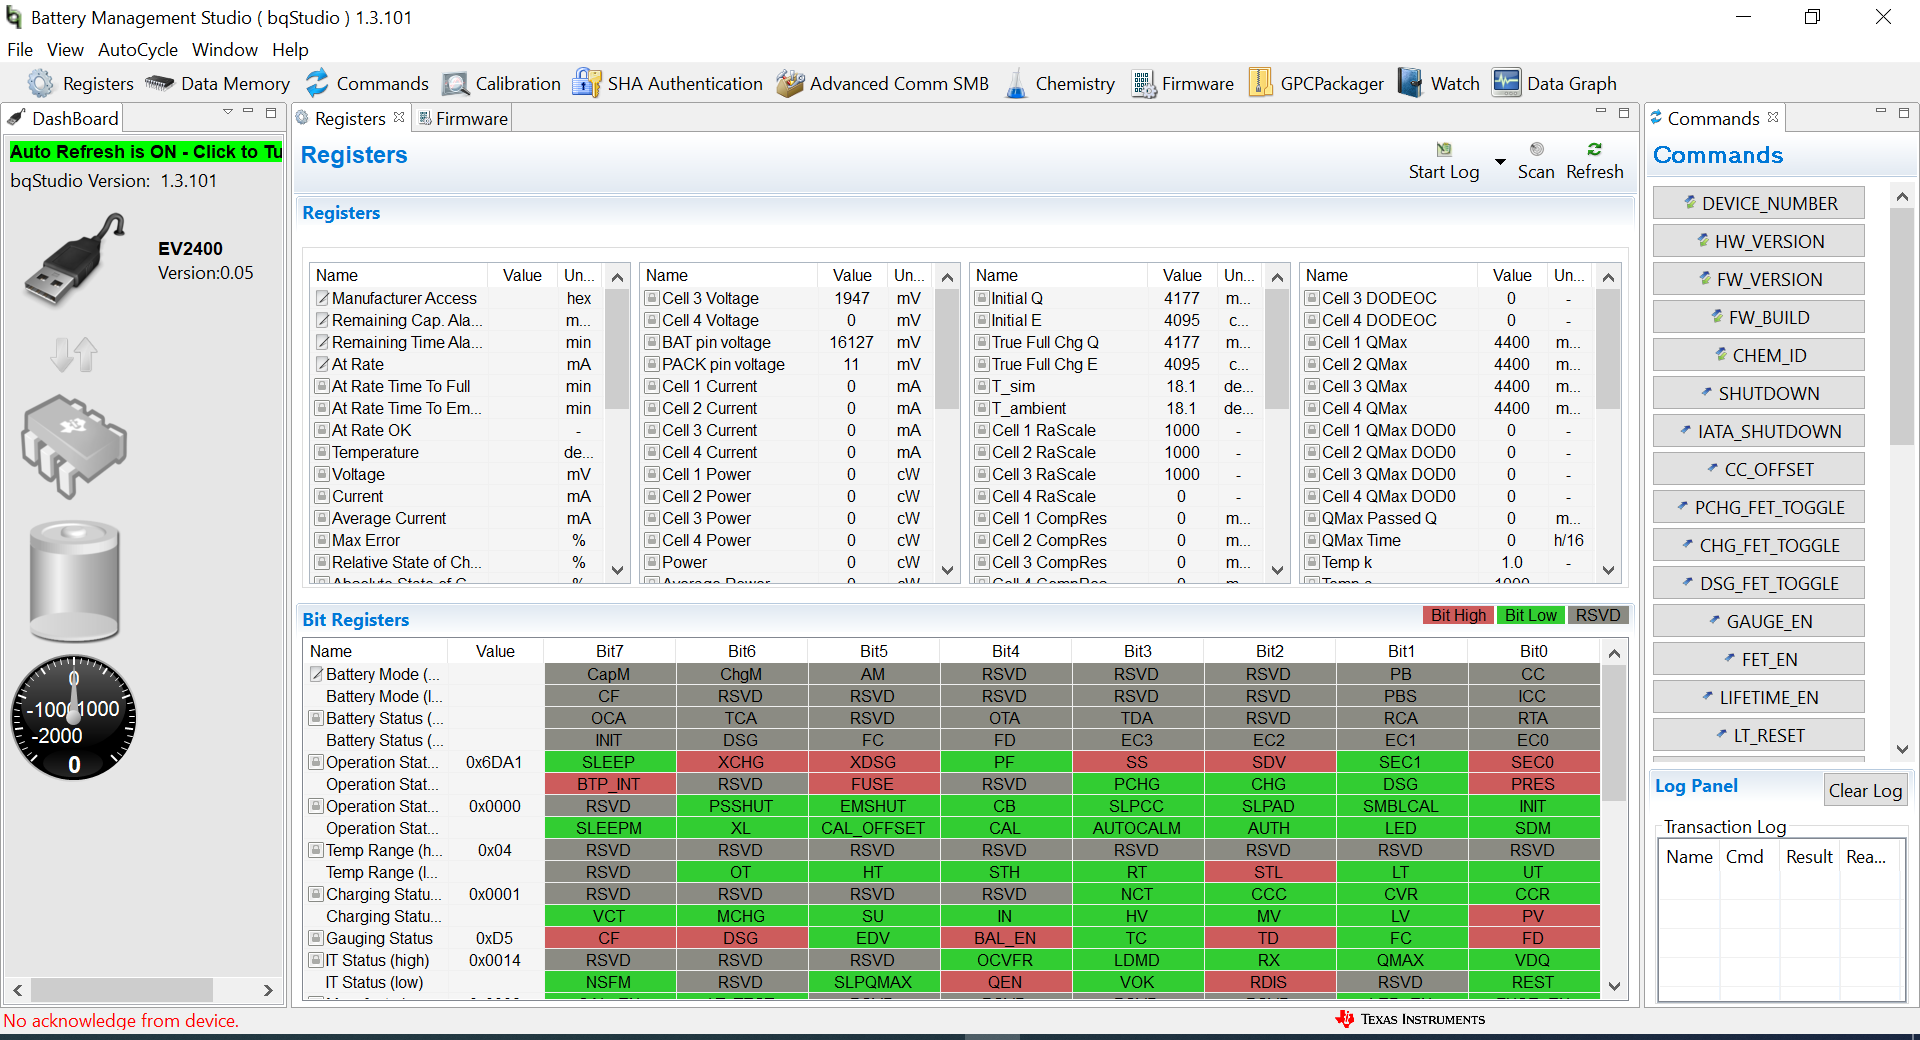Image resolution: width=1920 pixels, height=1040 pixels.
Task: Select the SLEEP bit cell
Action: tap(609, 762)
